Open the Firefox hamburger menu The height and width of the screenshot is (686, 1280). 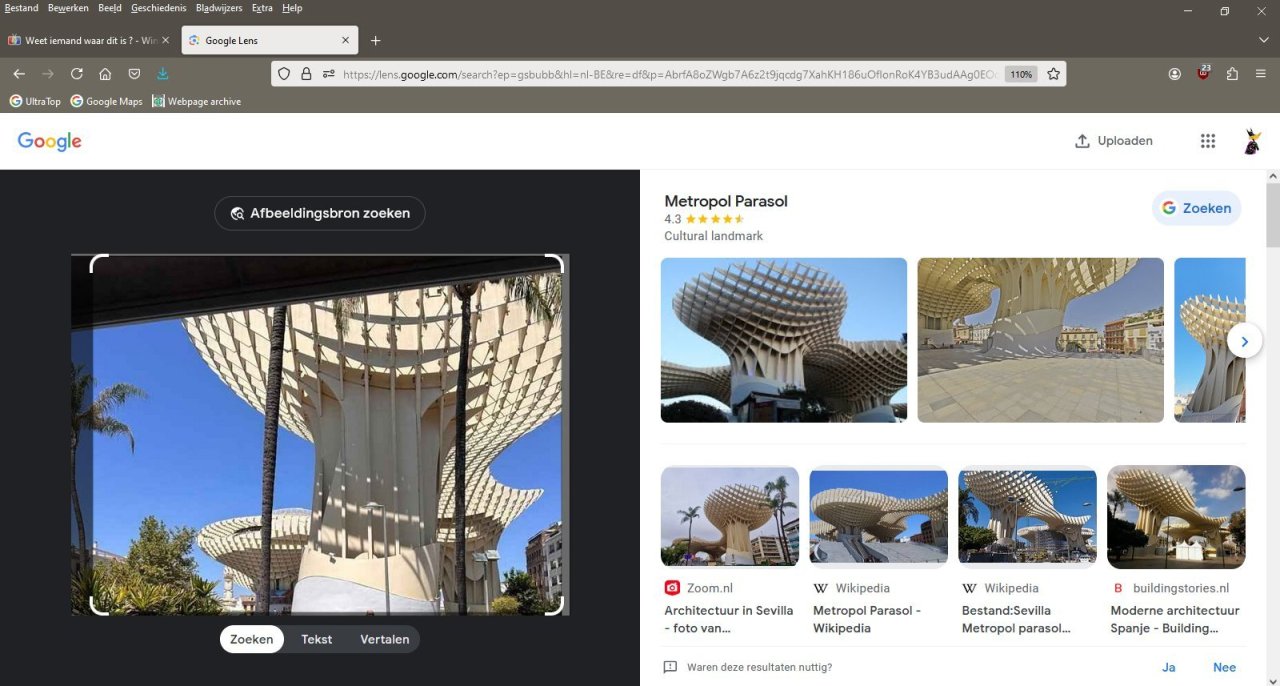pyautogui.click(x=1261, y=73)
